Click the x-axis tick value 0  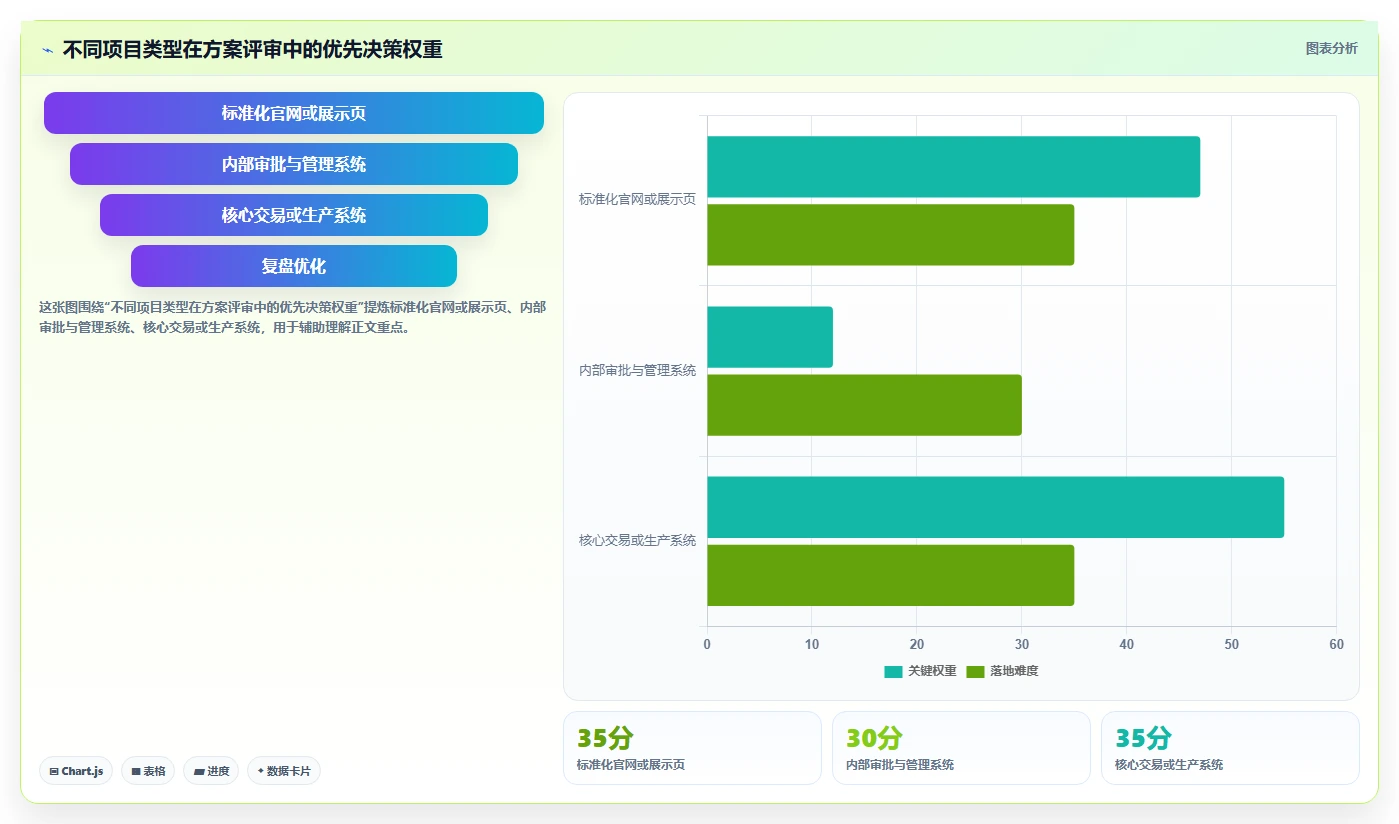point(707,645)
